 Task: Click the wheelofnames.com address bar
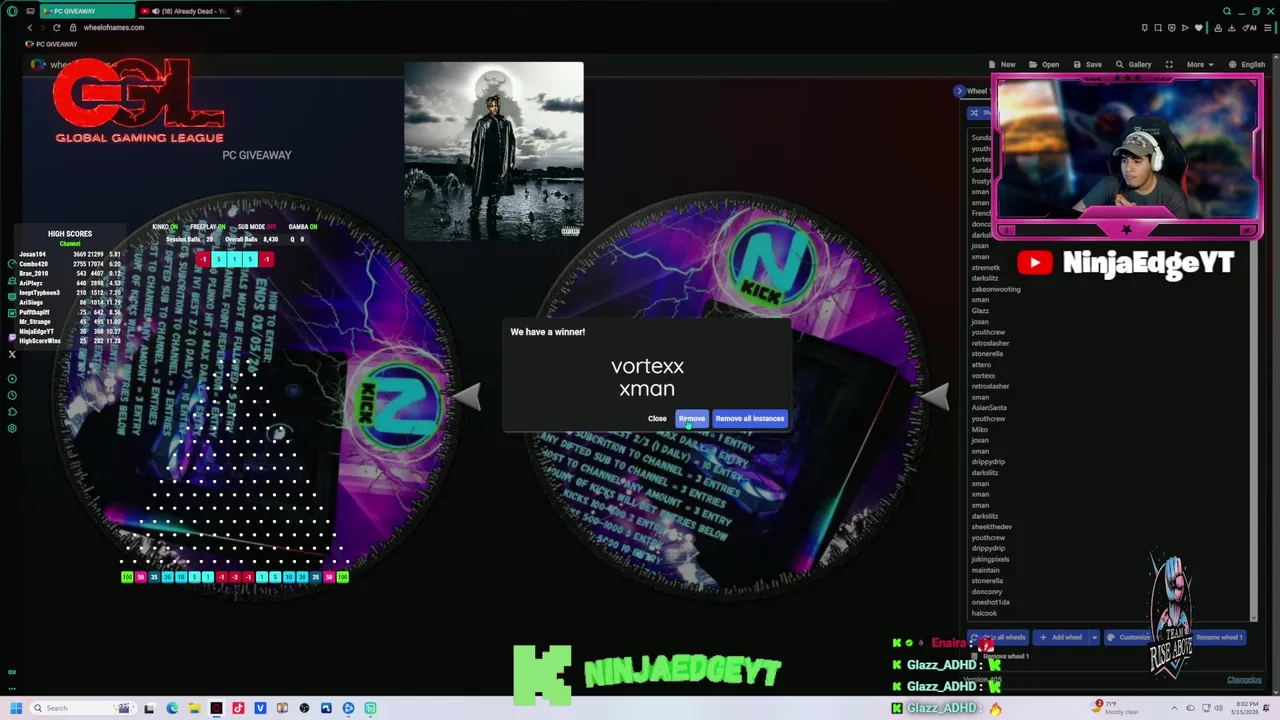113,27
